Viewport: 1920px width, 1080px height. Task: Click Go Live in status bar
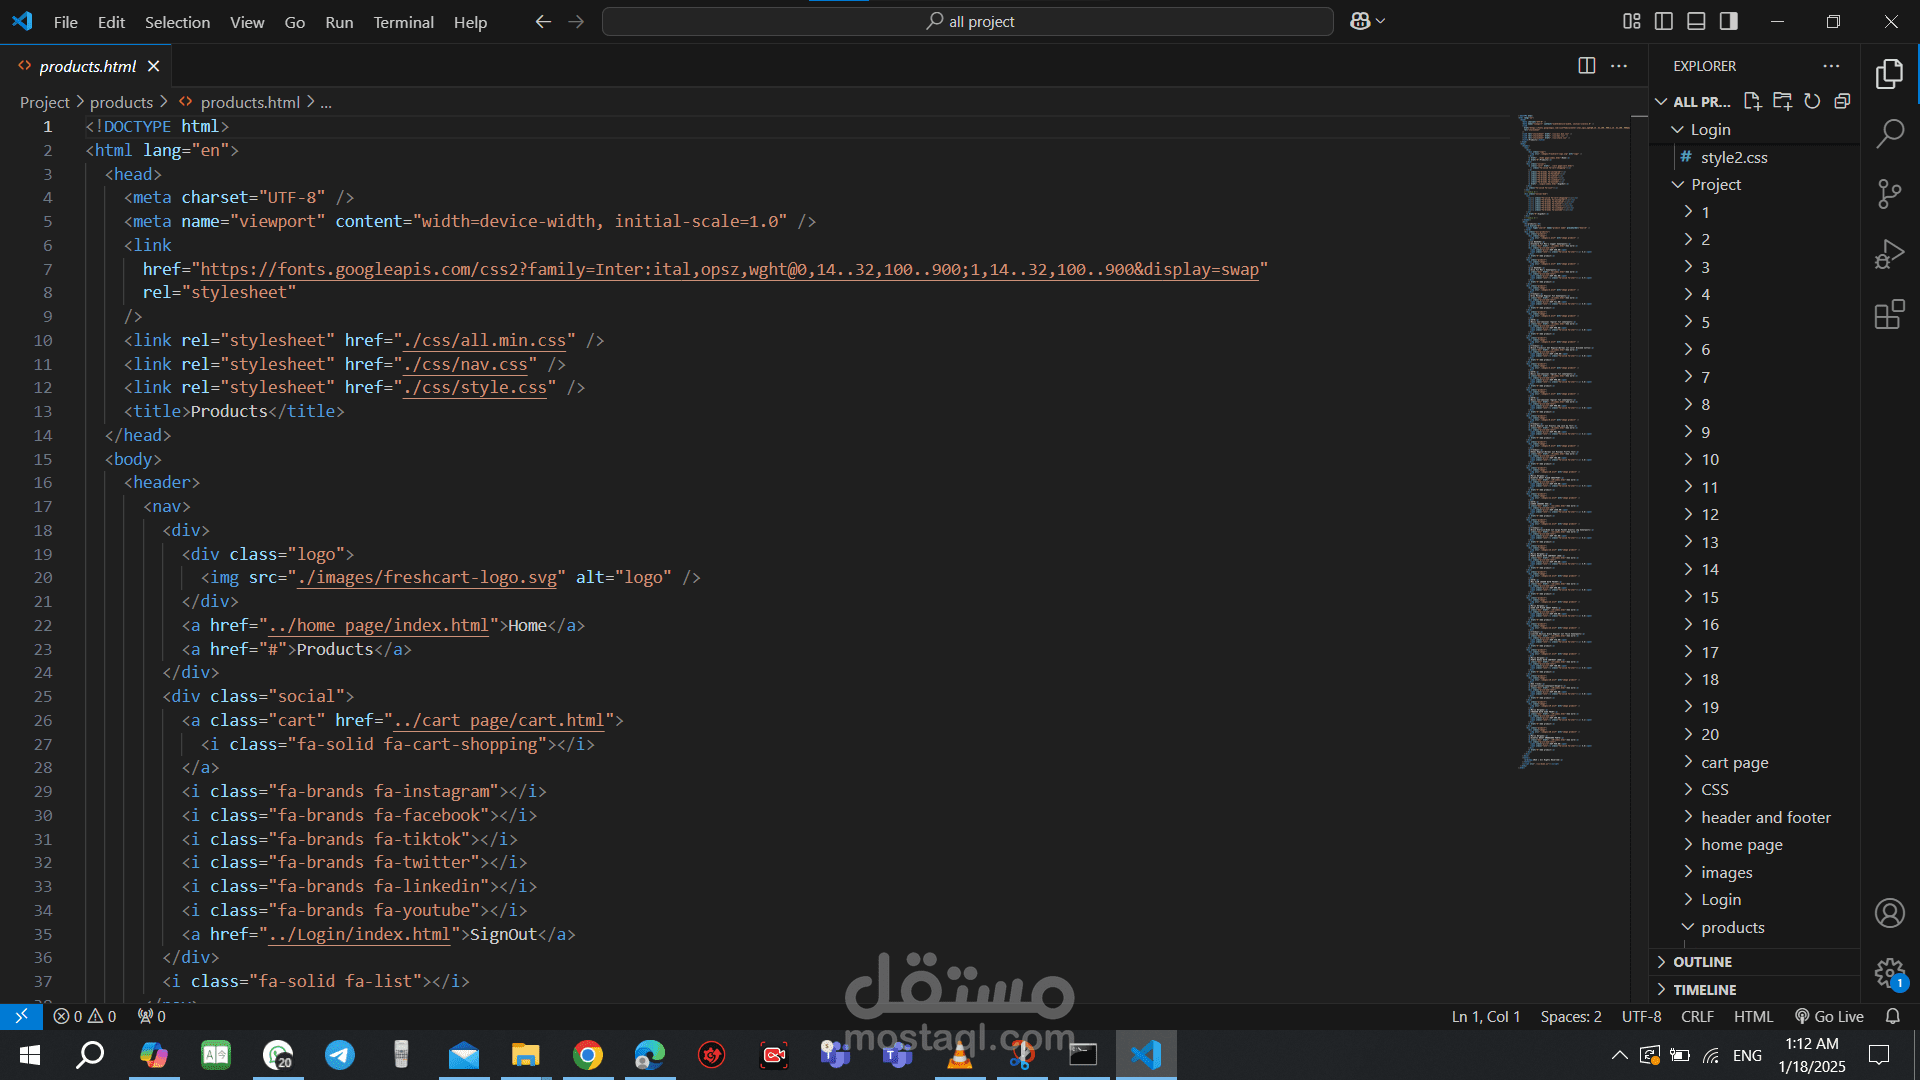click(1829, 1016)
